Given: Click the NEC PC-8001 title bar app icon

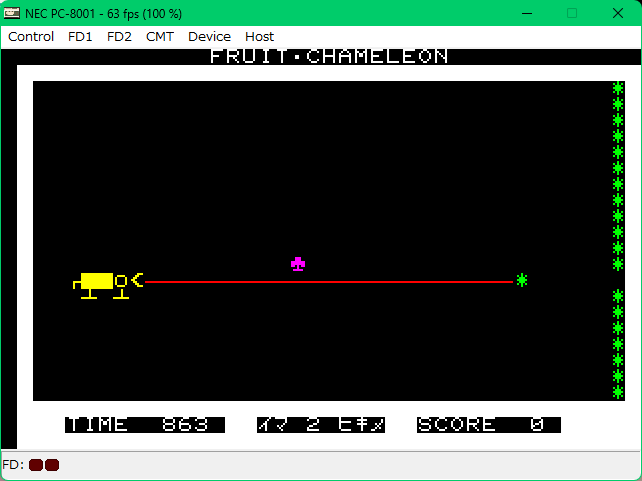Looking at the screenshot, I should [11, 13].
